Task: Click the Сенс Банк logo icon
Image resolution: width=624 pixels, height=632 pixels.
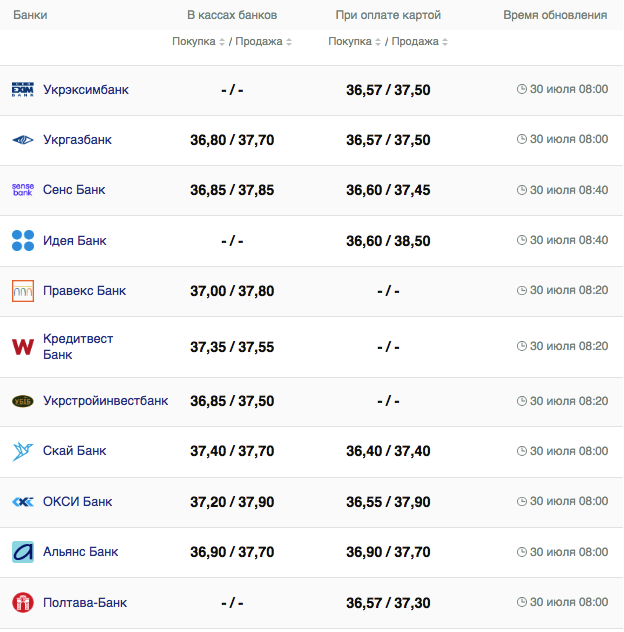Action: 23,190
